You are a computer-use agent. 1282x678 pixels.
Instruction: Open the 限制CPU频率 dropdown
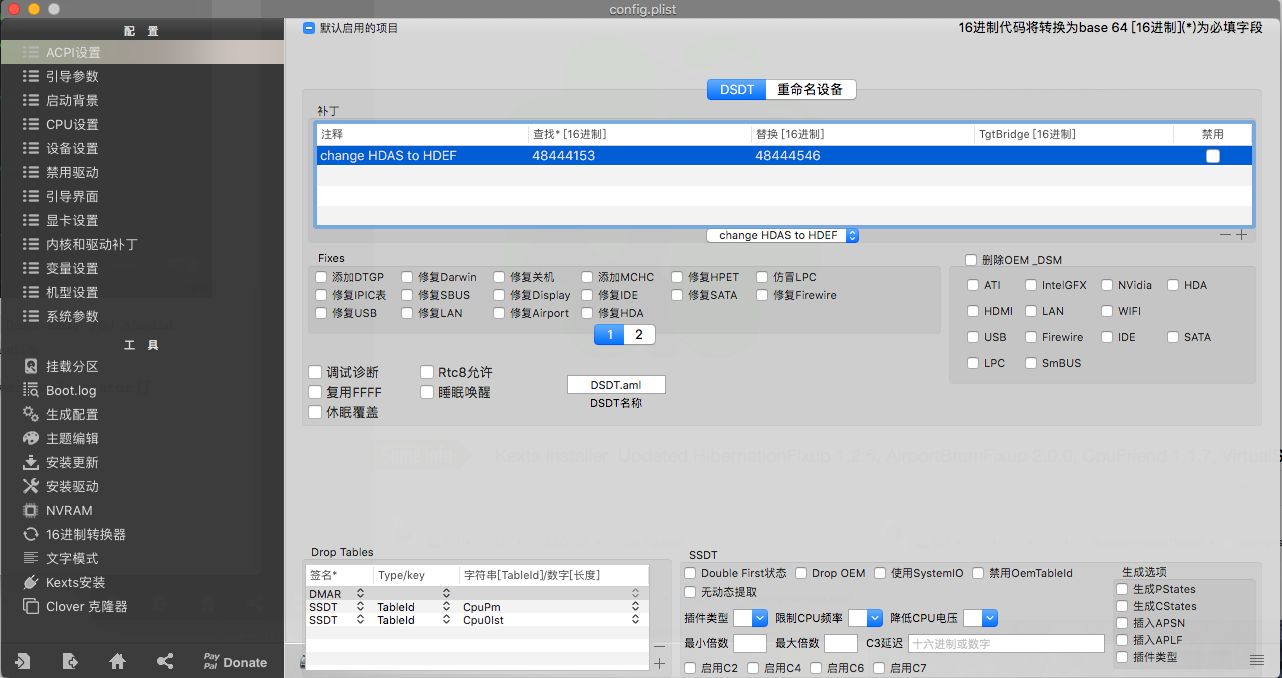point(865,618)
